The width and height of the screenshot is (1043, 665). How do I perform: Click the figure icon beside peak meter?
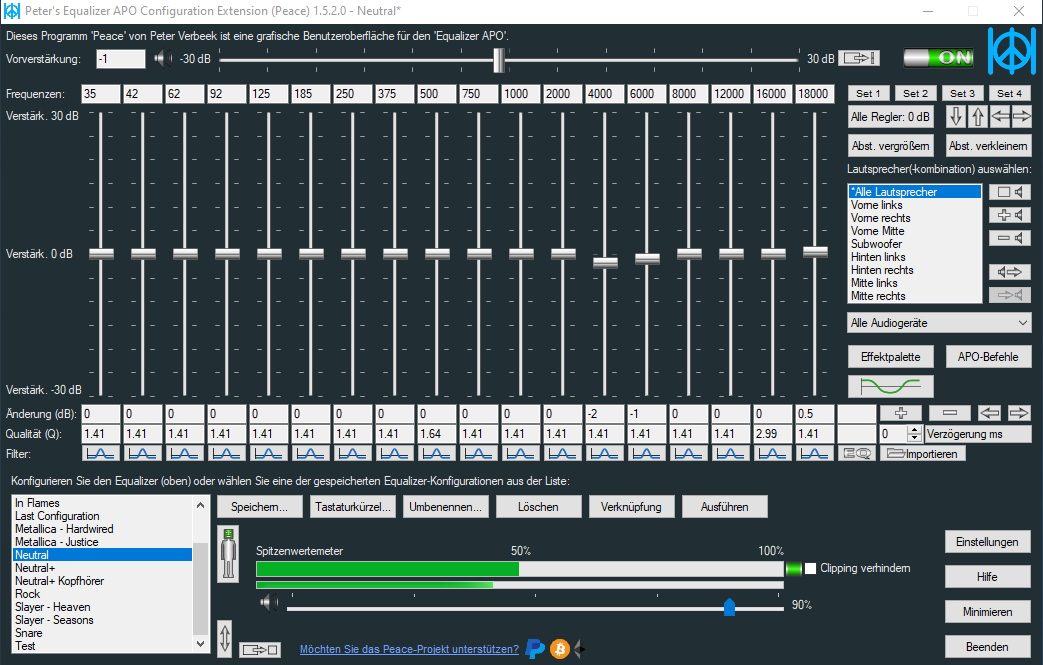(228, 554)
